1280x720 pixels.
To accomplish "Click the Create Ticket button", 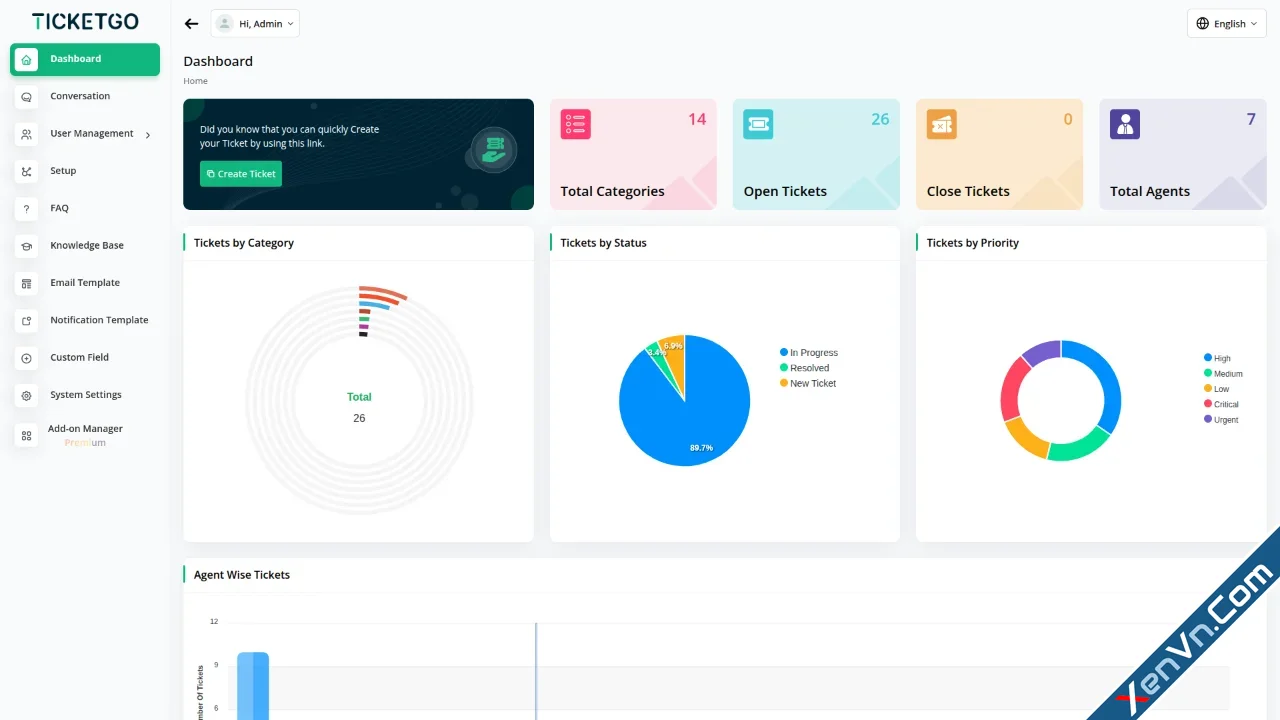I will tap(241, 174).
